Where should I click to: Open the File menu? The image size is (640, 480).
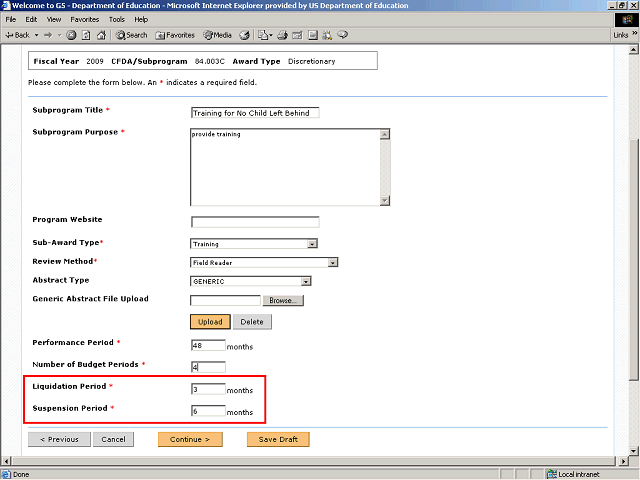(x=11, y=19)
